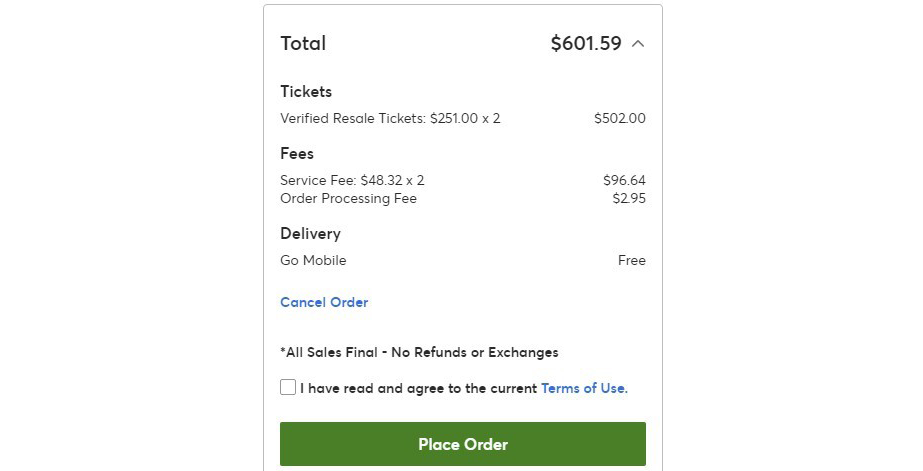923x471 pixels.
Task: Click the 'I have read and agree' label
Action: tap(419, 388)
